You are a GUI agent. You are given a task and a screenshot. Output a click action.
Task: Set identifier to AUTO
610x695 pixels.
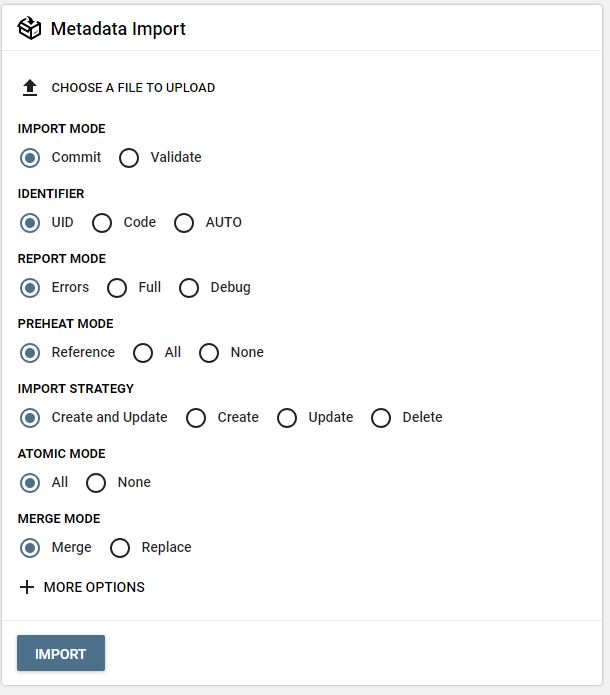click(x=184, y=223)
